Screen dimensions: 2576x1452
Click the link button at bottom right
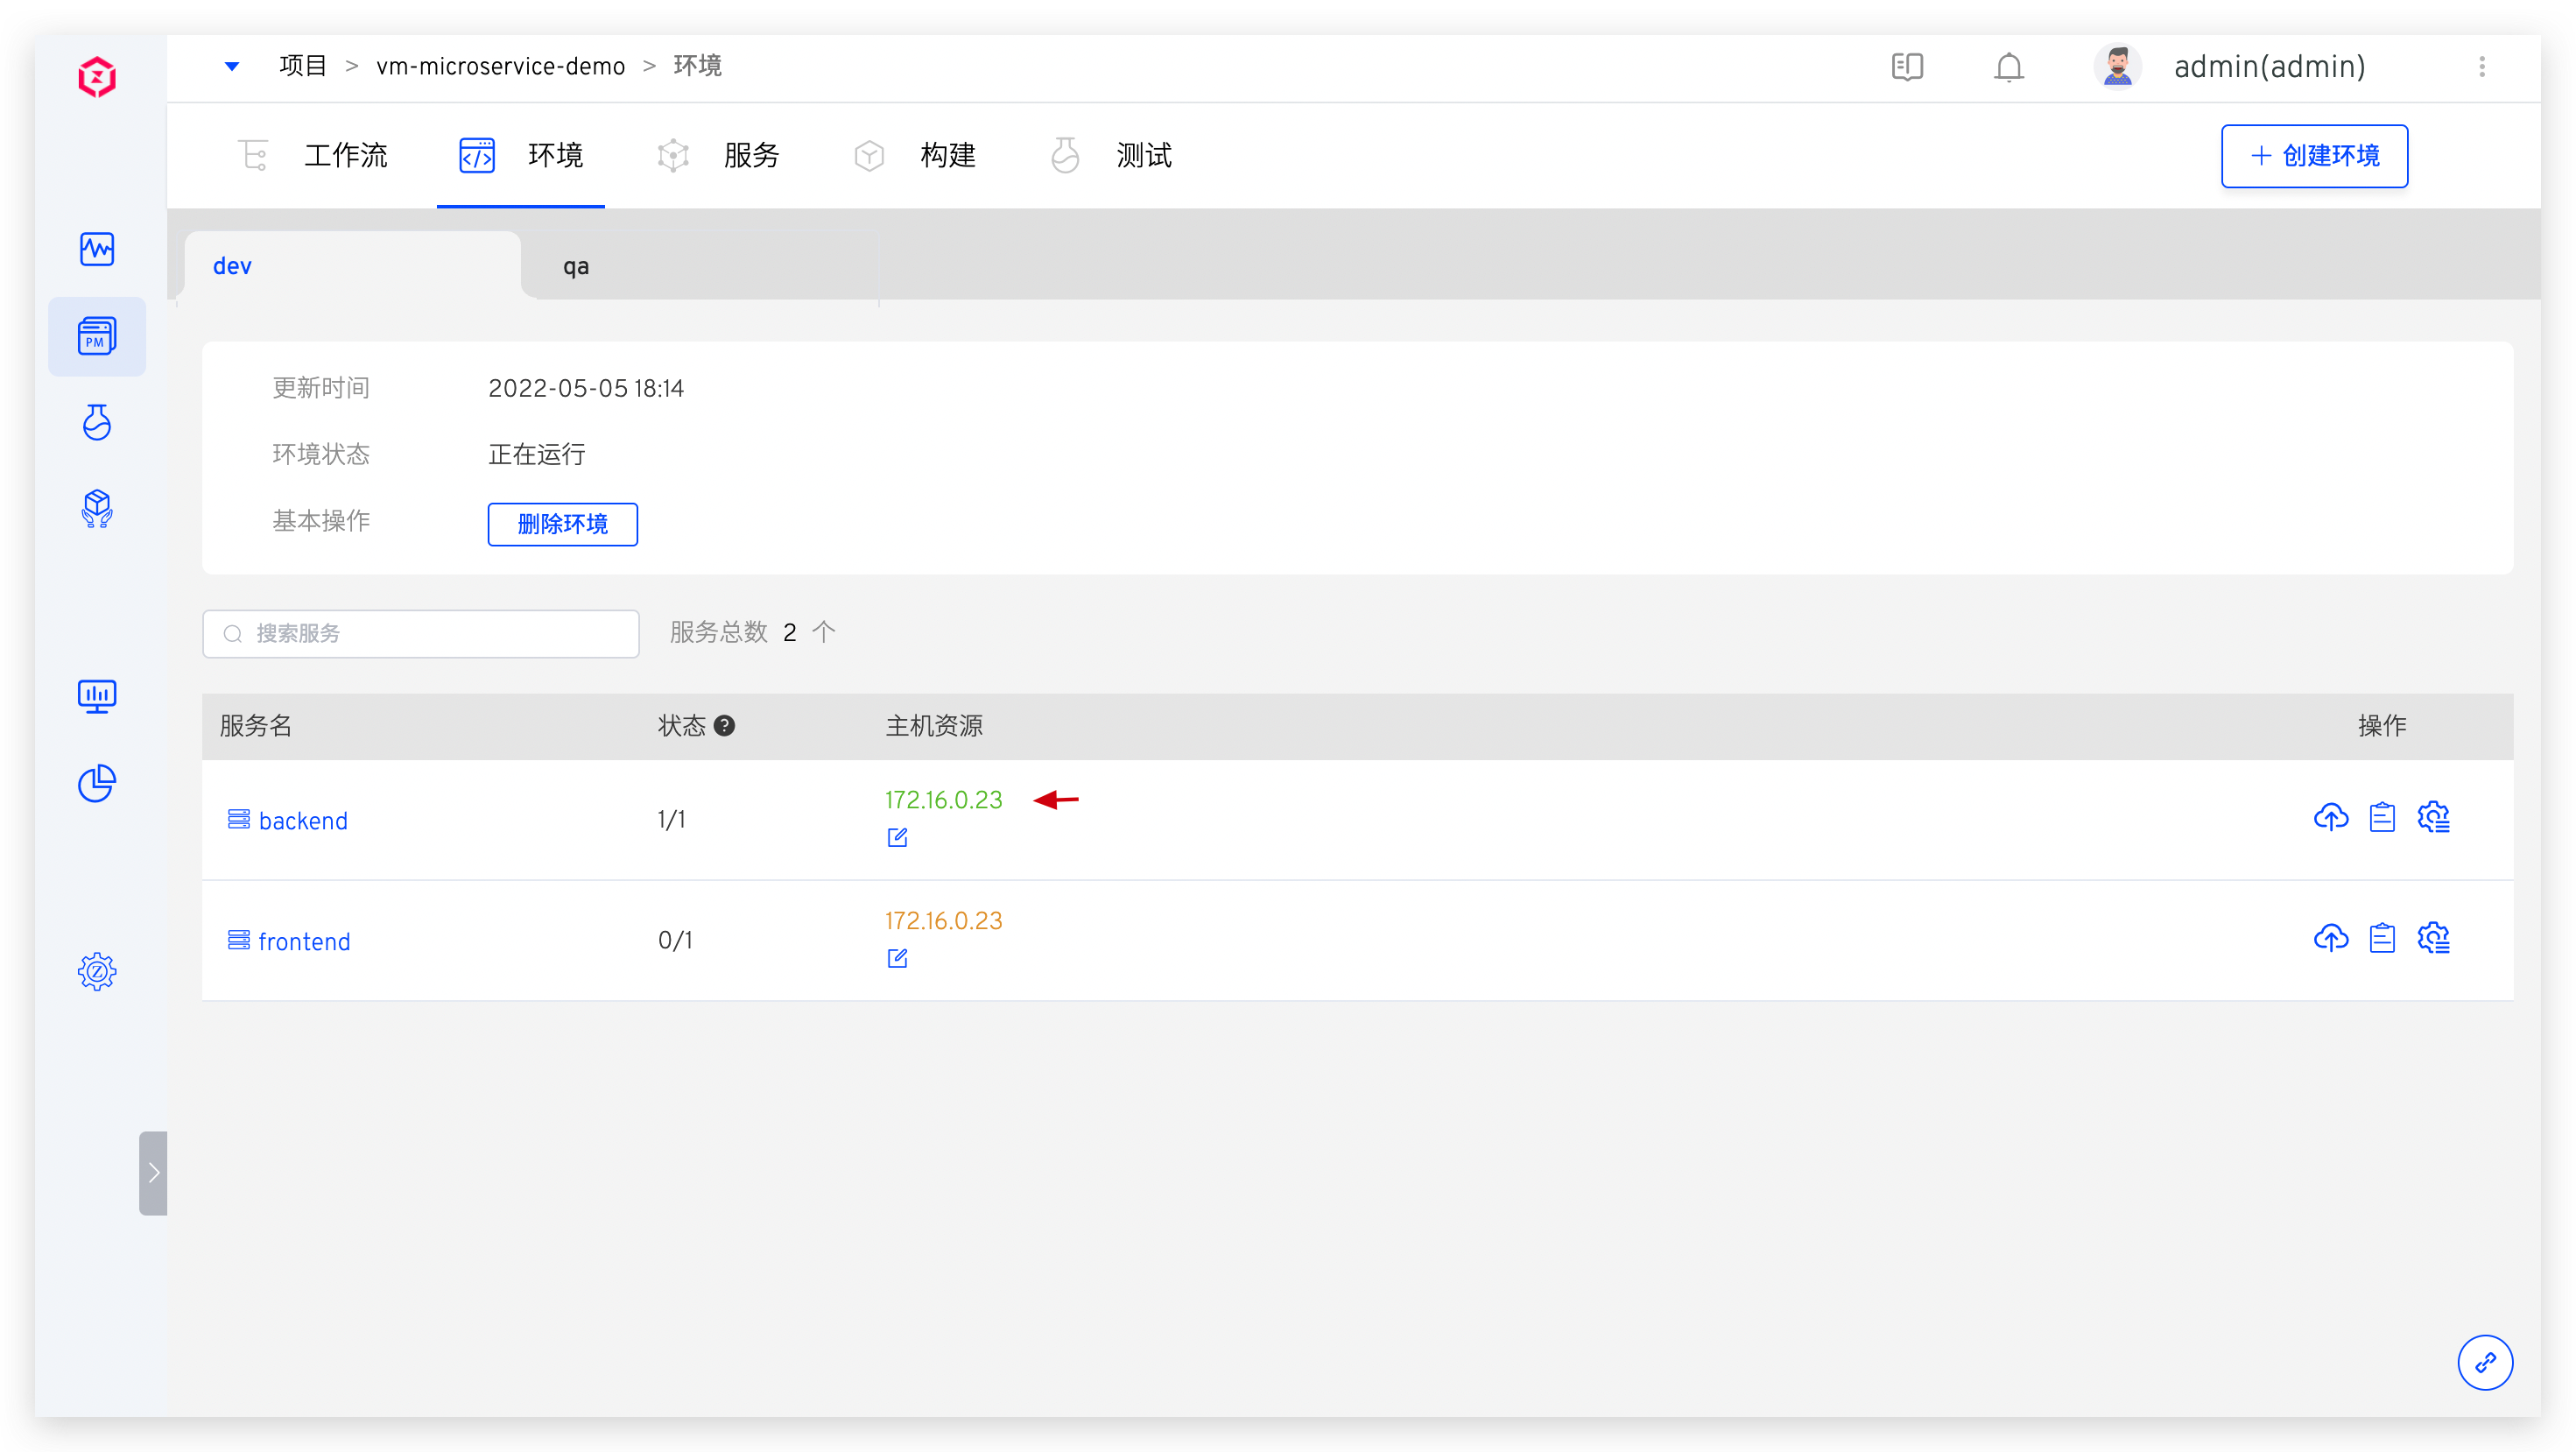2485,1362
